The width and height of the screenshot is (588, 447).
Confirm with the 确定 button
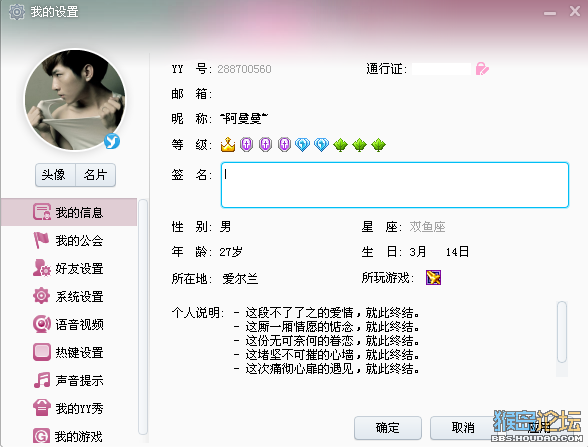click(388, 428)
